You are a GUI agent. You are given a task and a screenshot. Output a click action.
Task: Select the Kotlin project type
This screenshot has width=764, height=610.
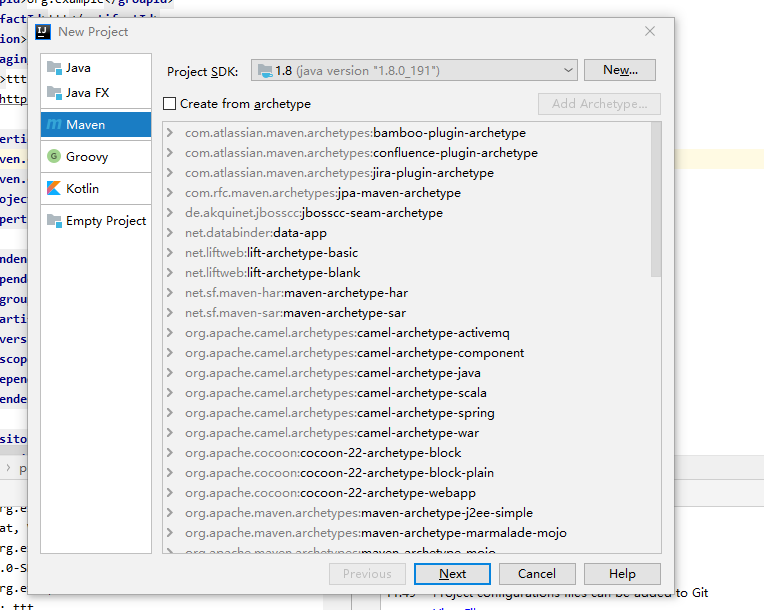tap(96, 188)
